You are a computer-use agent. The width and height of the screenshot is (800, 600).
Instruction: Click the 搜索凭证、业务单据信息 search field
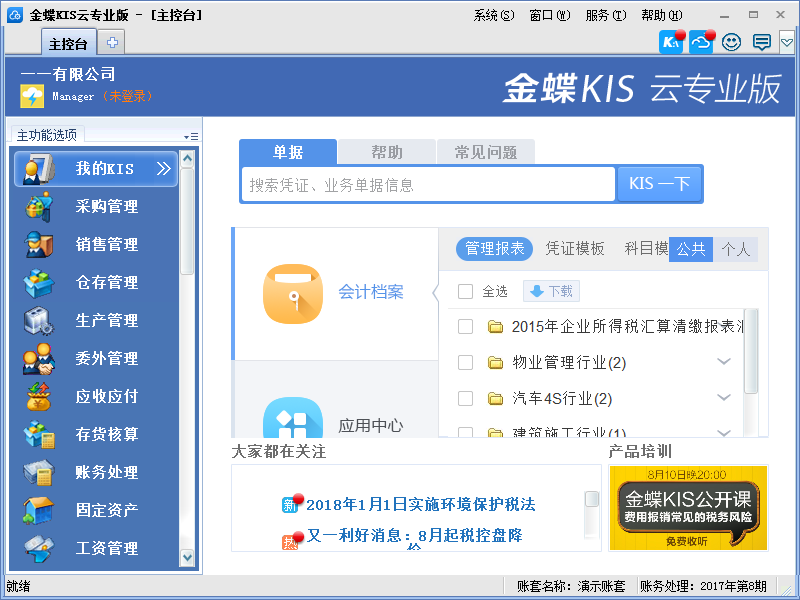pyautogui.click(x=428, y=184)
